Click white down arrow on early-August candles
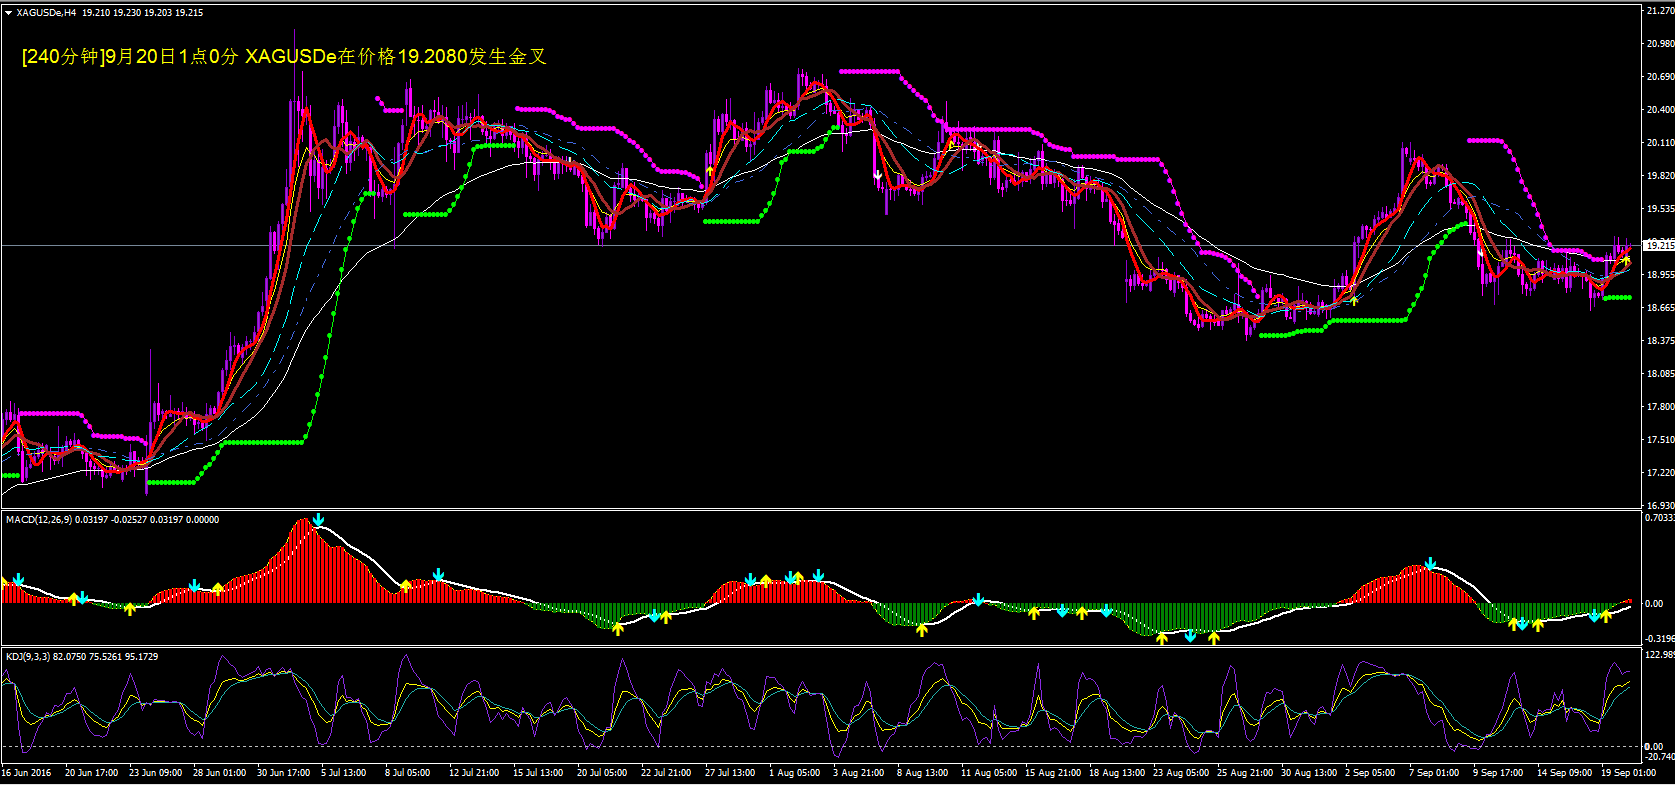The image size is (1675, 785). (x=878, y=176)
